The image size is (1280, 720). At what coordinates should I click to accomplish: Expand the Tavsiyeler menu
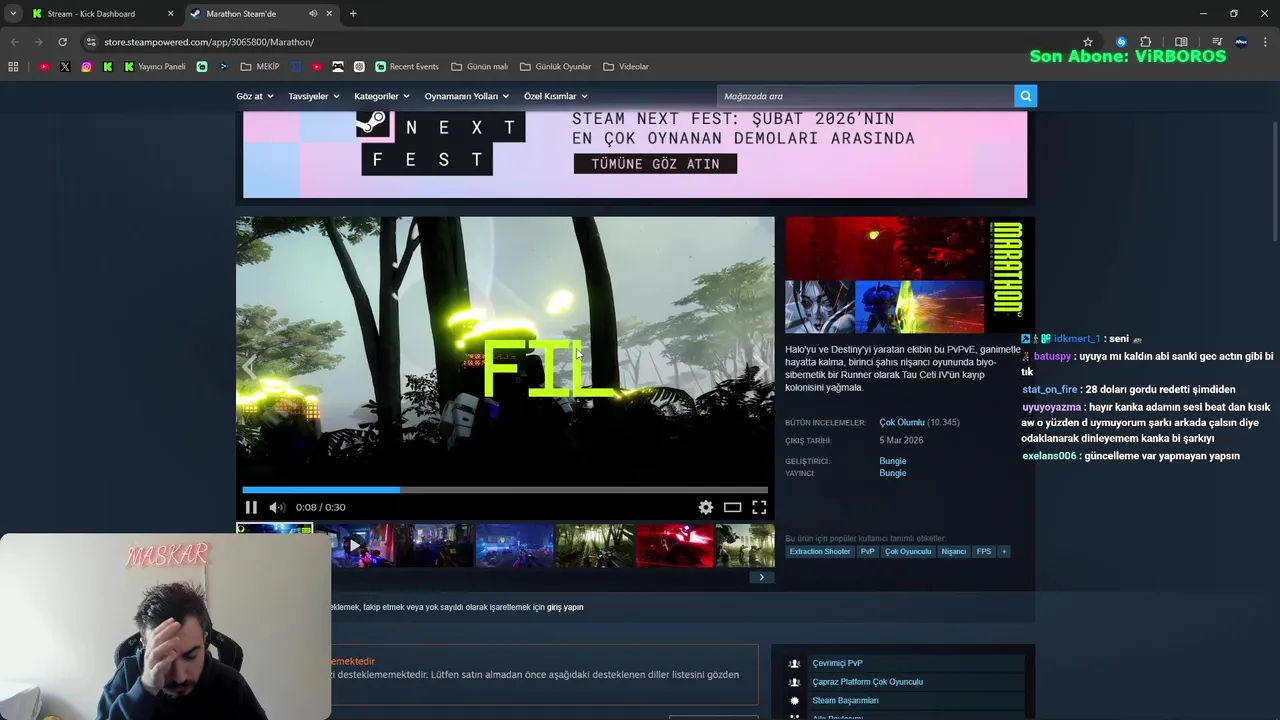tap(313, 96)
